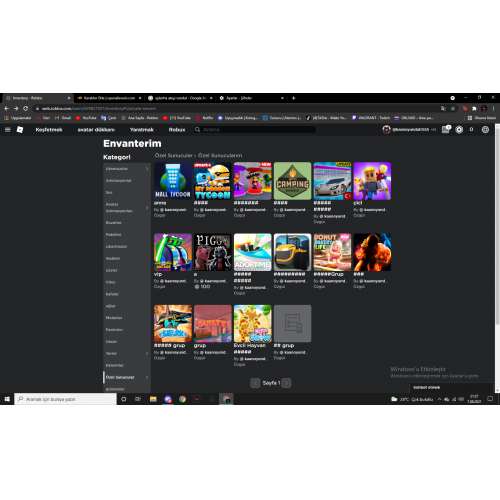Viewport: 500px width, 500px height.
Task: Open the grey placeholder thumbnail item
Action: click(x=292, y=323)
